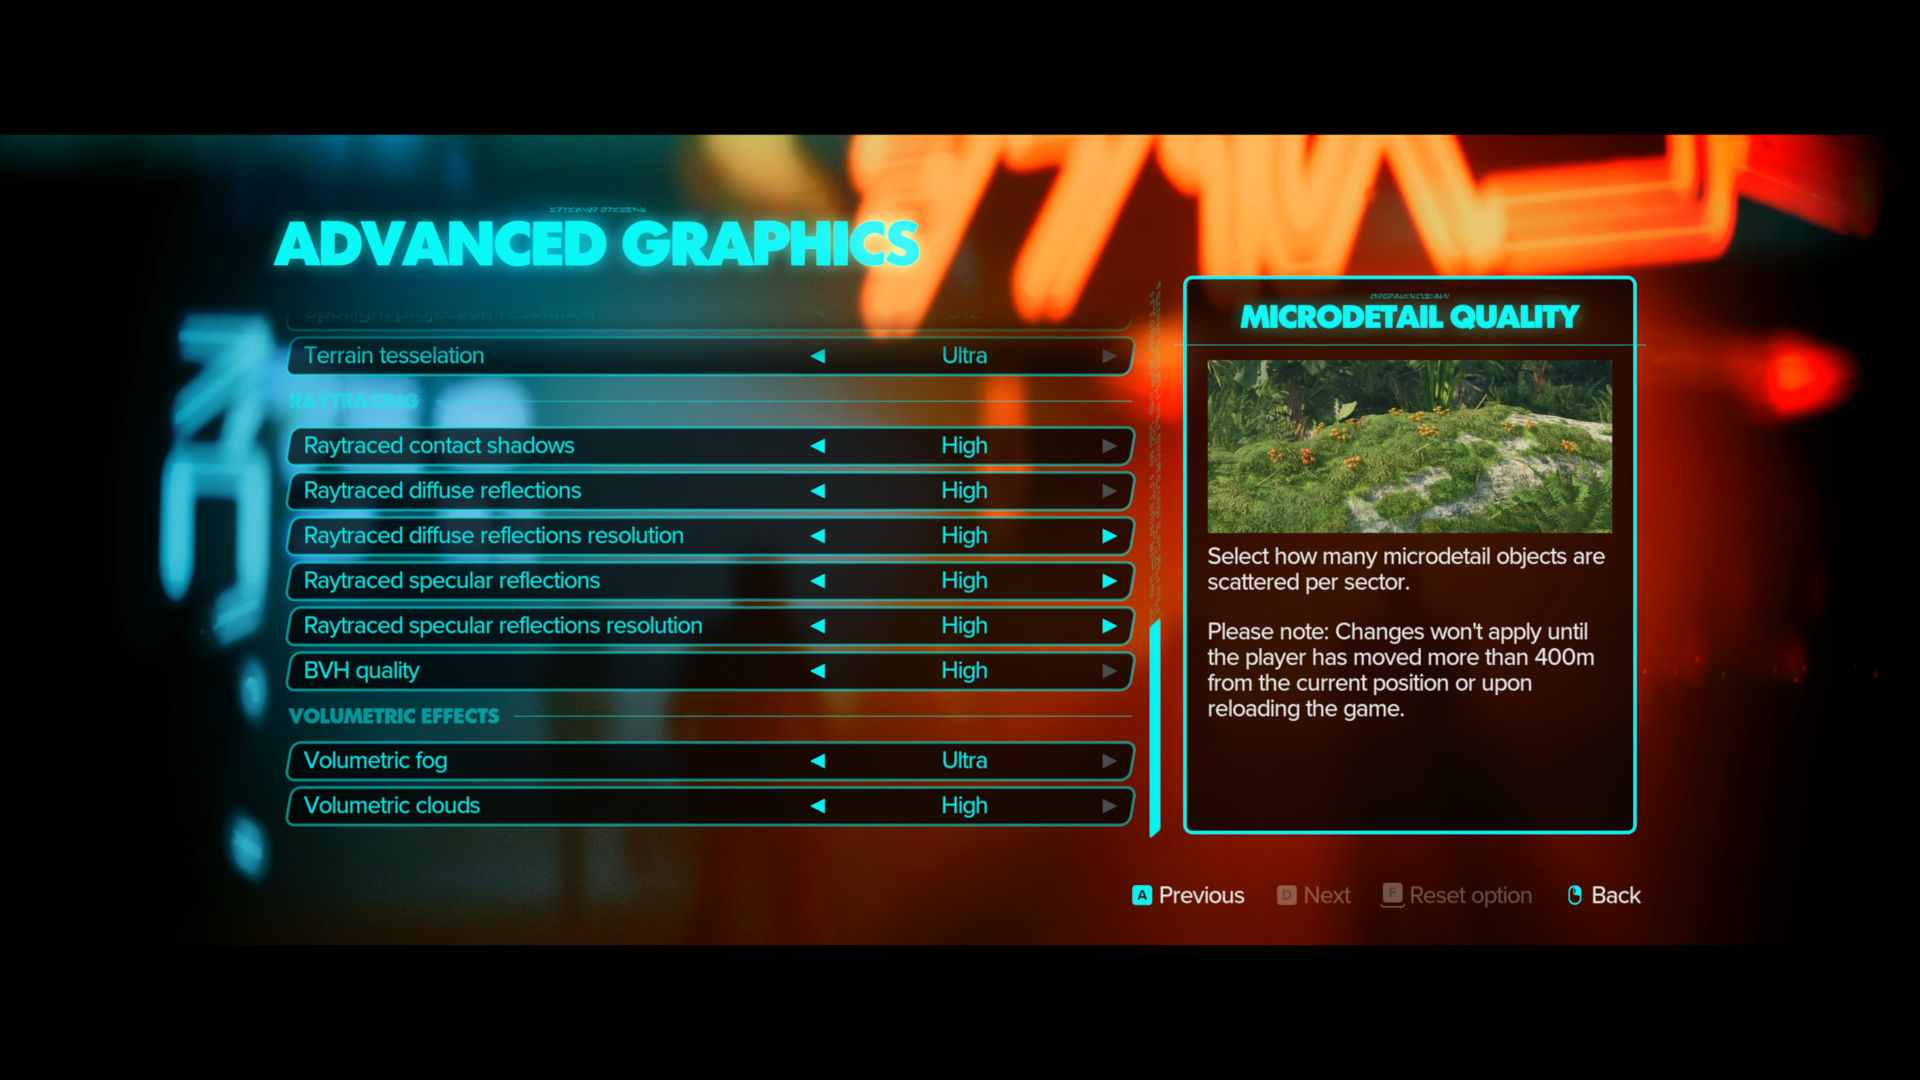The height and width of the screenshot is (1080, 1920).
Task: Toggle Volumetric fog setting lower
Action: [818, 760]
